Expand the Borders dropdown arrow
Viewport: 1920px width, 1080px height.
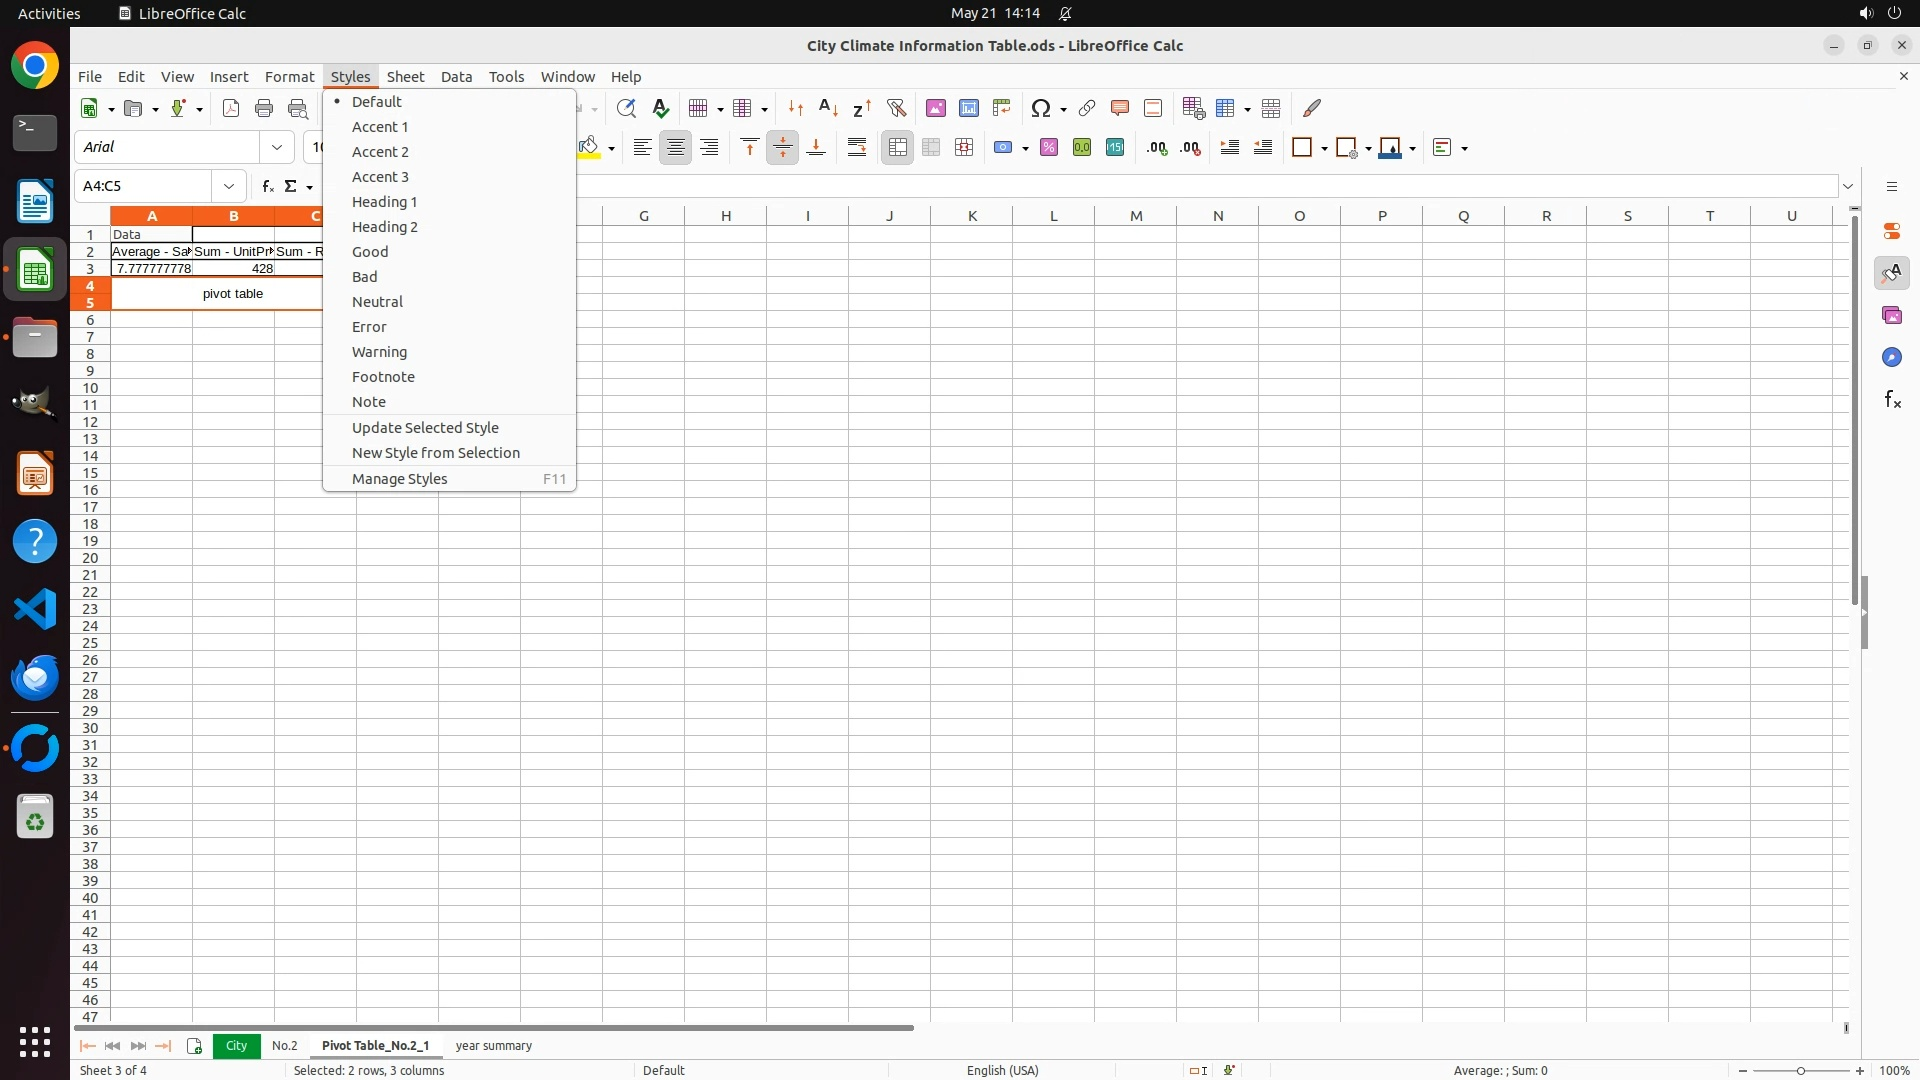[1324, 149]
